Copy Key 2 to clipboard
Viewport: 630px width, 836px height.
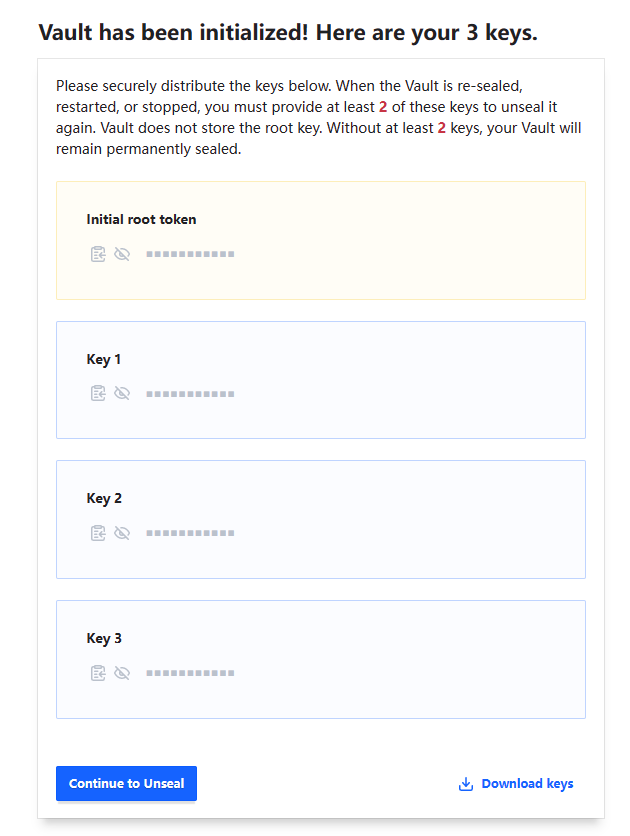tap(98, 533)
